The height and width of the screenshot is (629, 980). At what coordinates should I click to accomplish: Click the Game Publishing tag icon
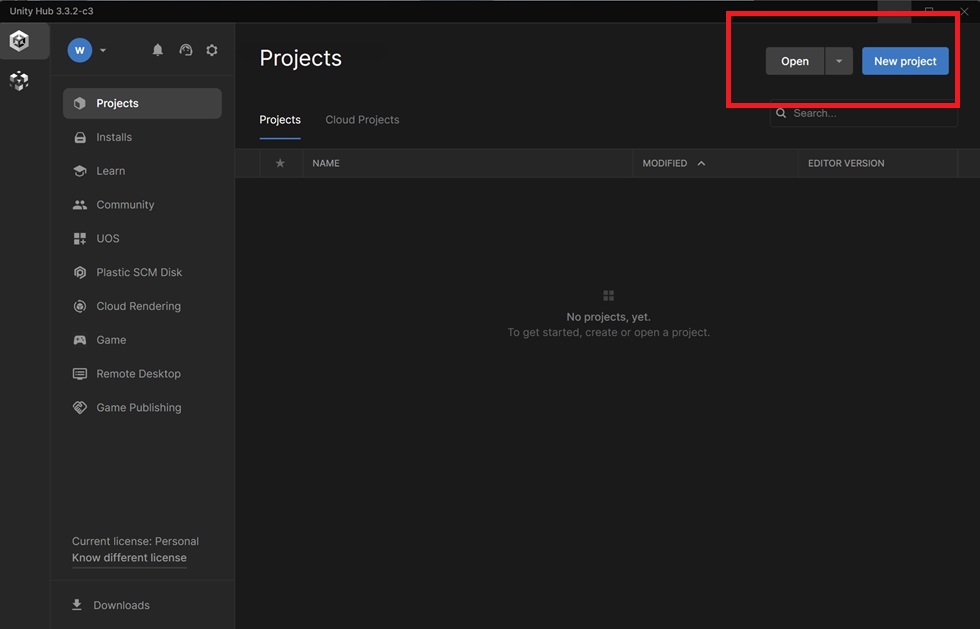tap(80, 407)
